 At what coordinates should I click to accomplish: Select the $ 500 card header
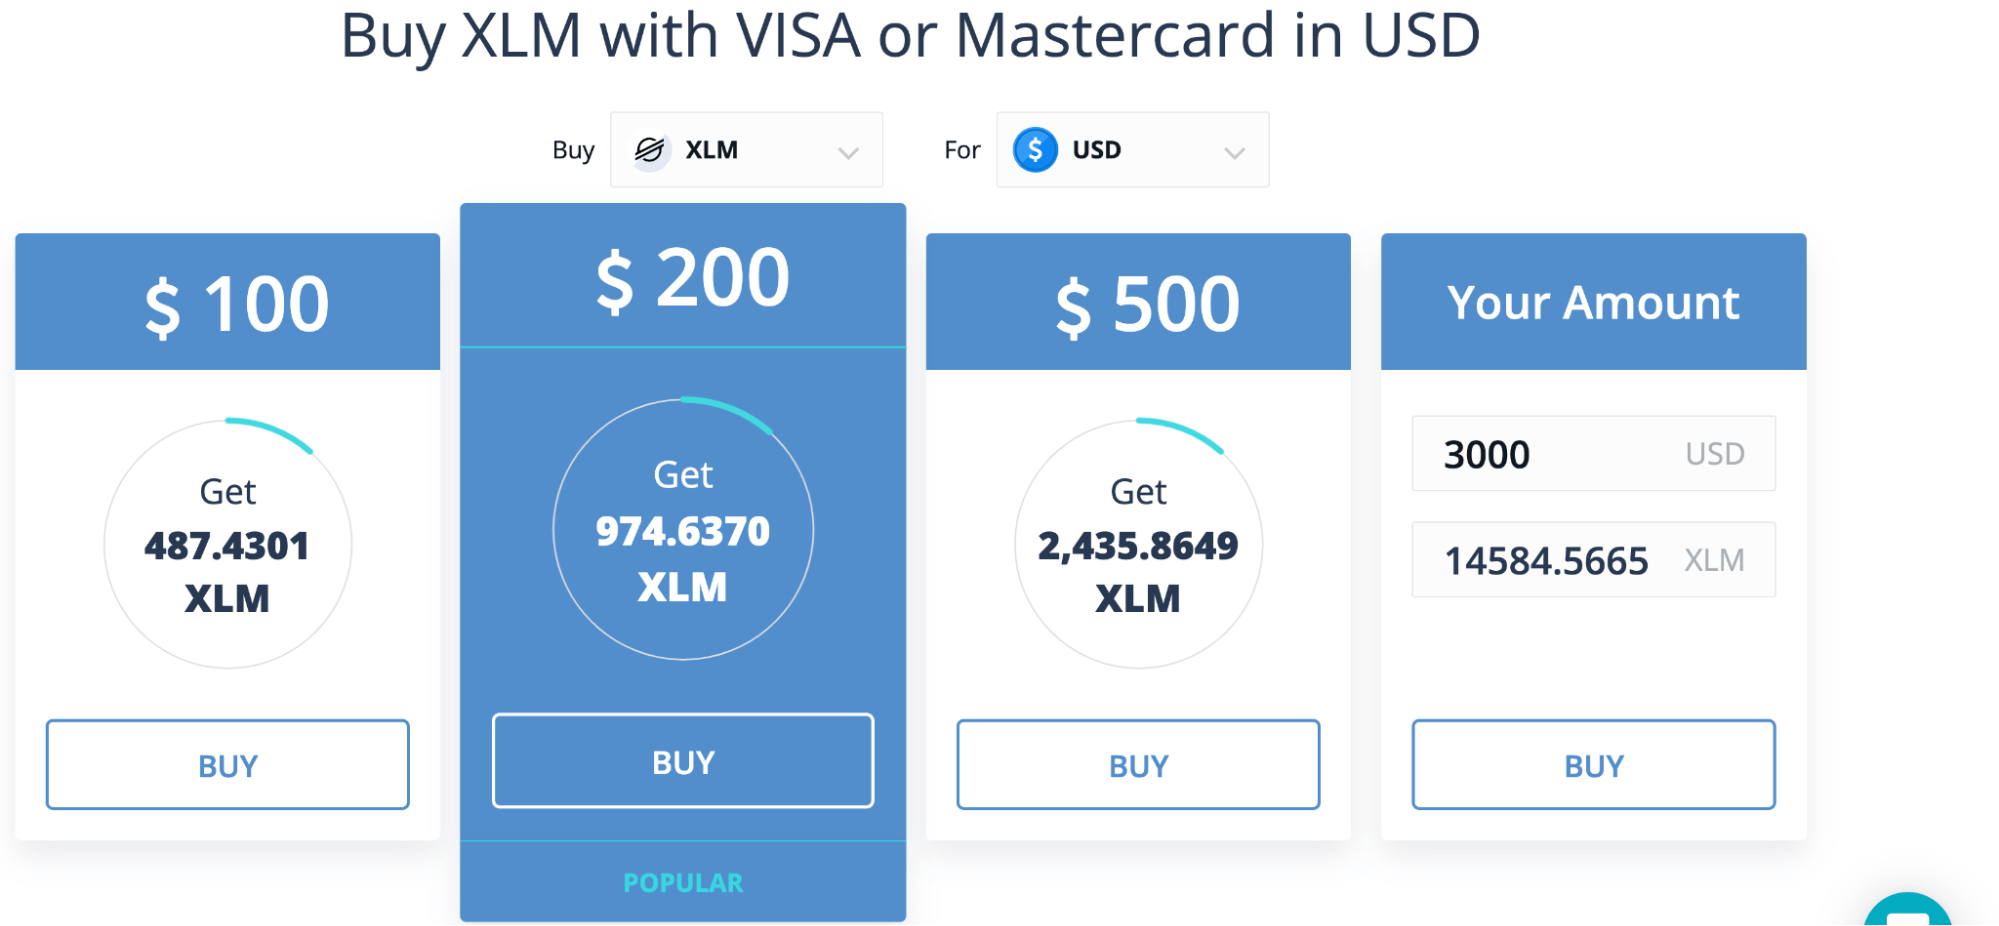[1138, 302]
